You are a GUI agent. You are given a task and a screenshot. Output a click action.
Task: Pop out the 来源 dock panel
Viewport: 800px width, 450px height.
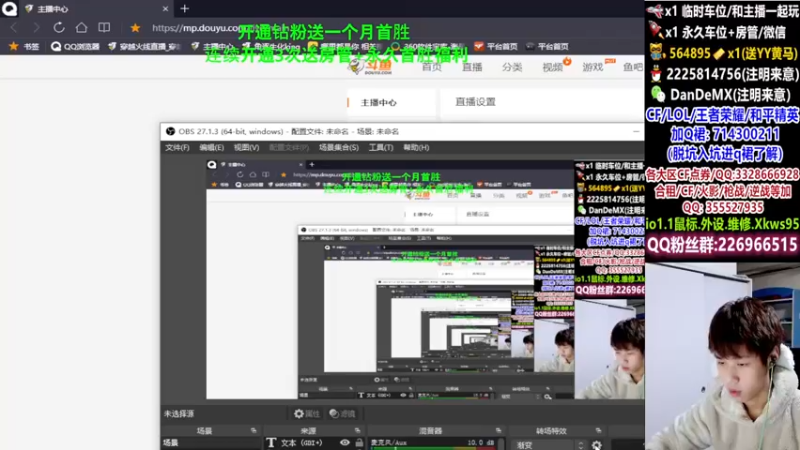pyautogui.click(x=358, y=431)
